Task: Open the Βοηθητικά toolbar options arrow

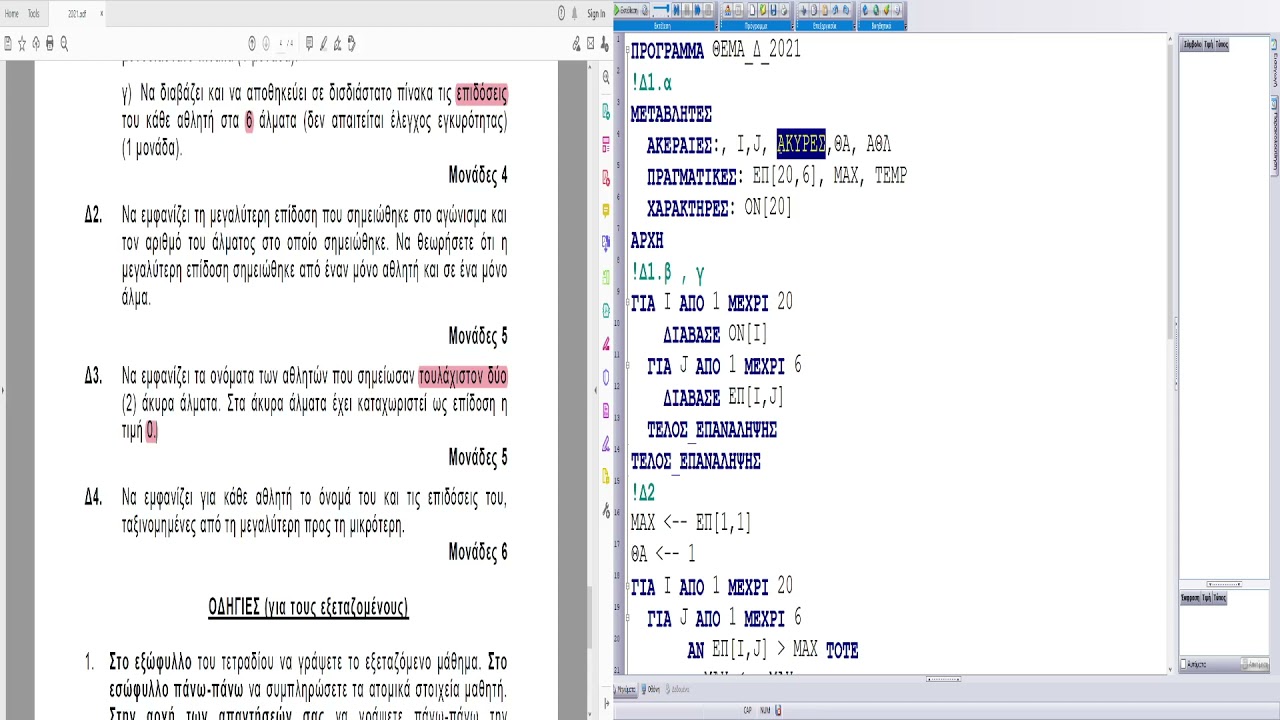Action: (906, 27)
